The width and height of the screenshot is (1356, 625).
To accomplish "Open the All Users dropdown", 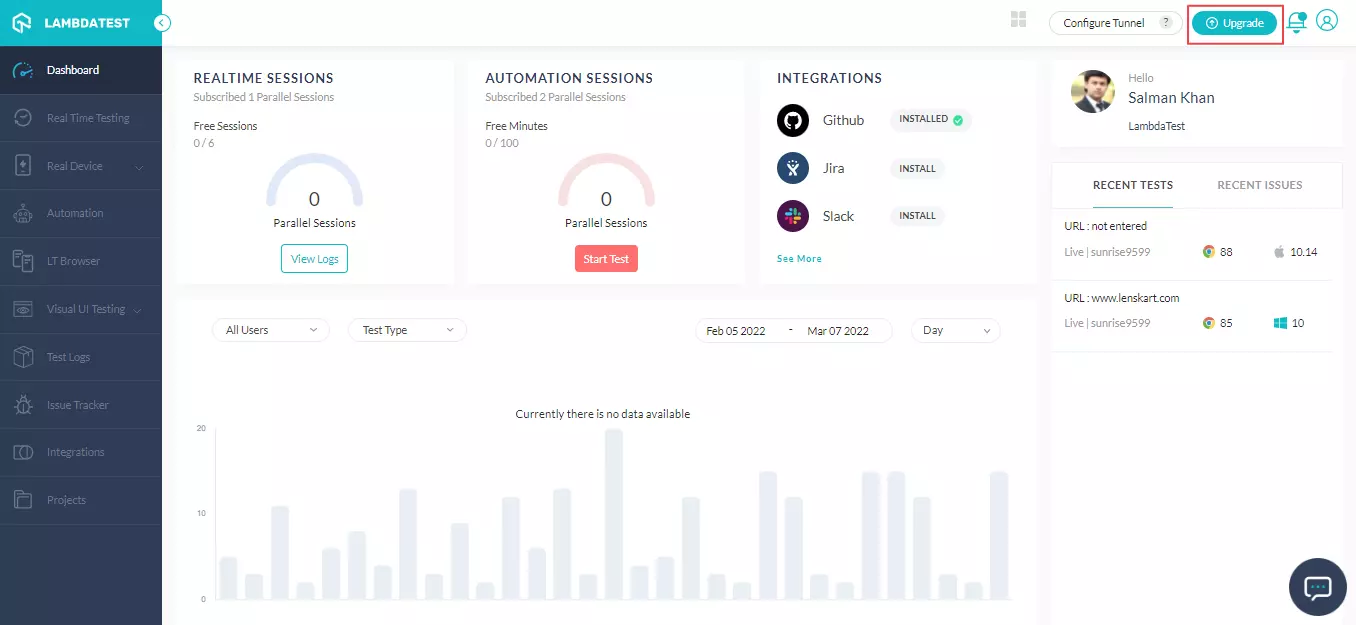I will pos(270,329).
